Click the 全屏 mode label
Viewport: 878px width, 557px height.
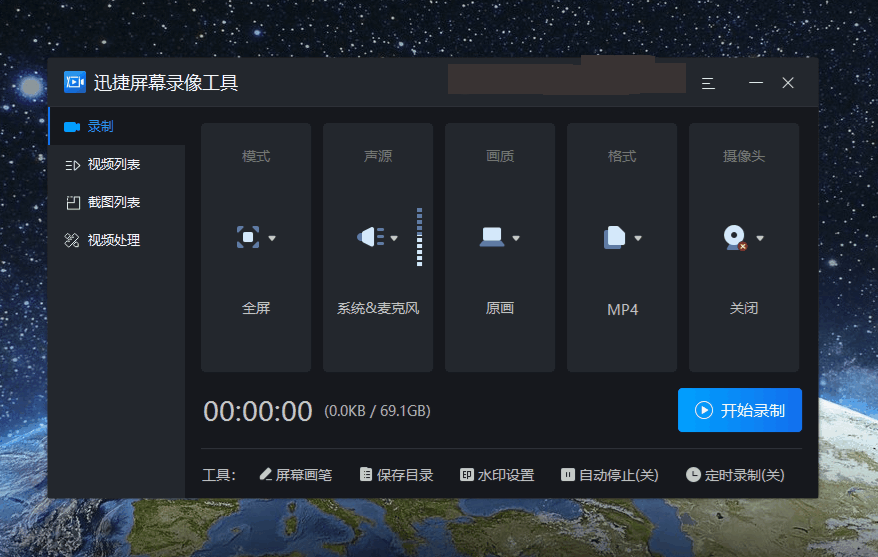256,308
